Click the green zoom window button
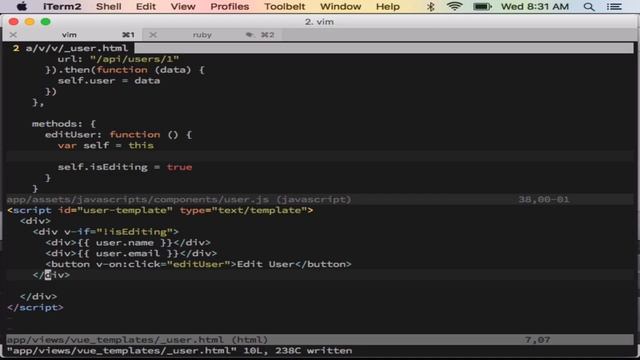The width and height of the screenshot is (640, 360). (46, 22)
